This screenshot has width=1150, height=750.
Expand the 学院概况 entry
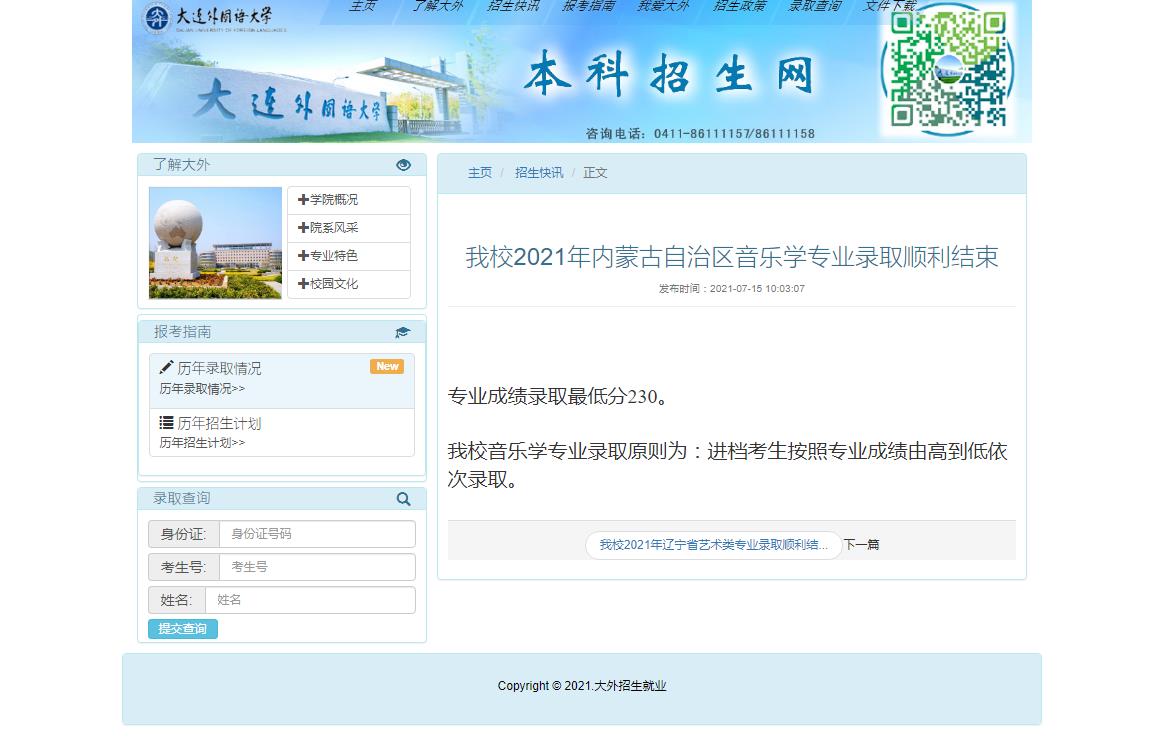coord(349,199)
